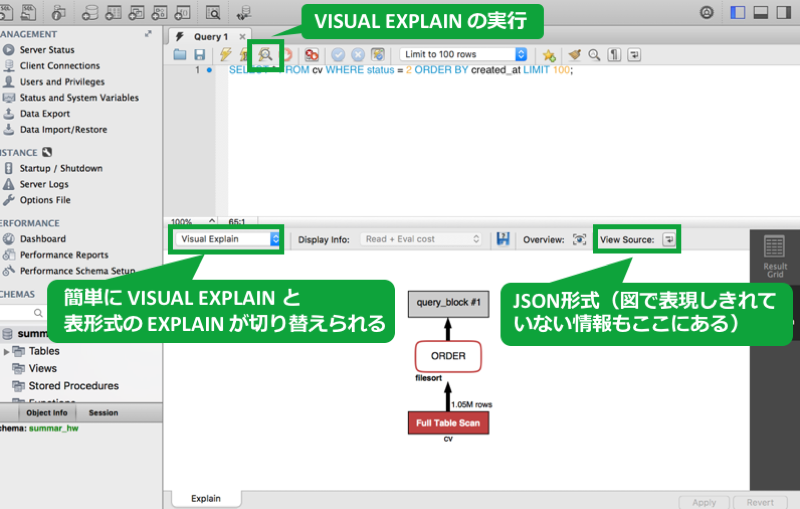Switch to the Session tab
The height and width of the screenshot is (509, 800).
[103, 412]
